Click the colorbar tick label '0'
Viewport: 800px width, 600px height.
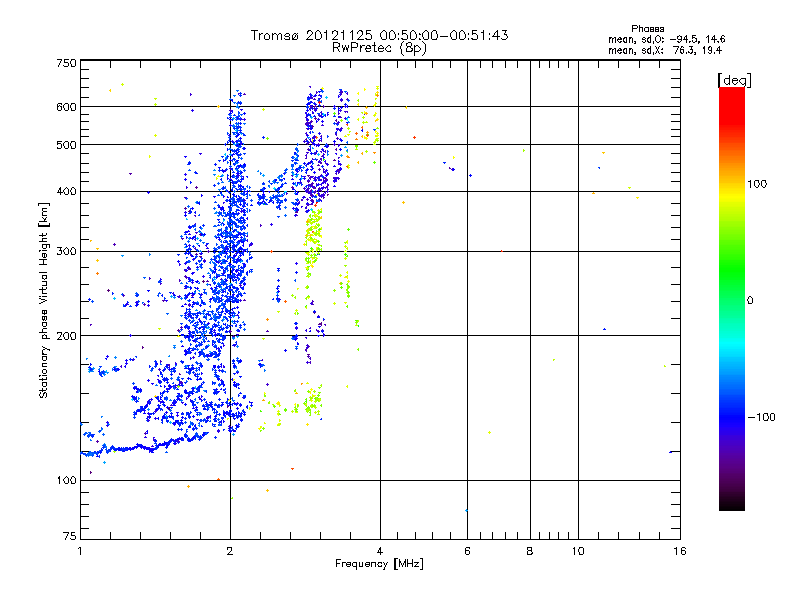(750, 301)
